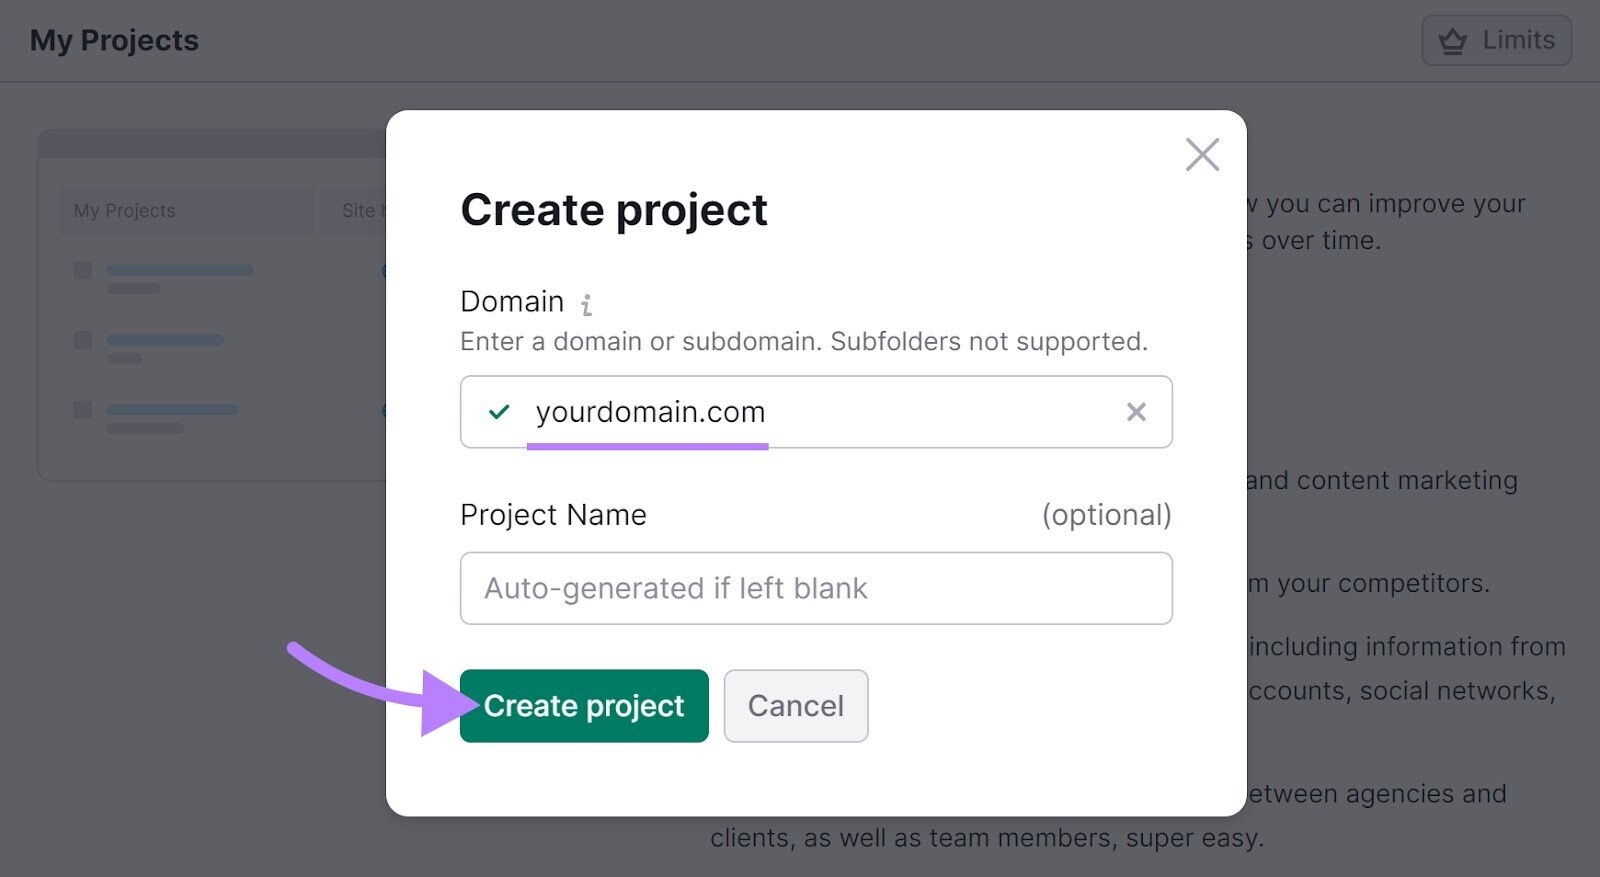Click the green validation checkmark
Screen dimensions: 1600x877
pyautogui.click(x=499, y=412)
